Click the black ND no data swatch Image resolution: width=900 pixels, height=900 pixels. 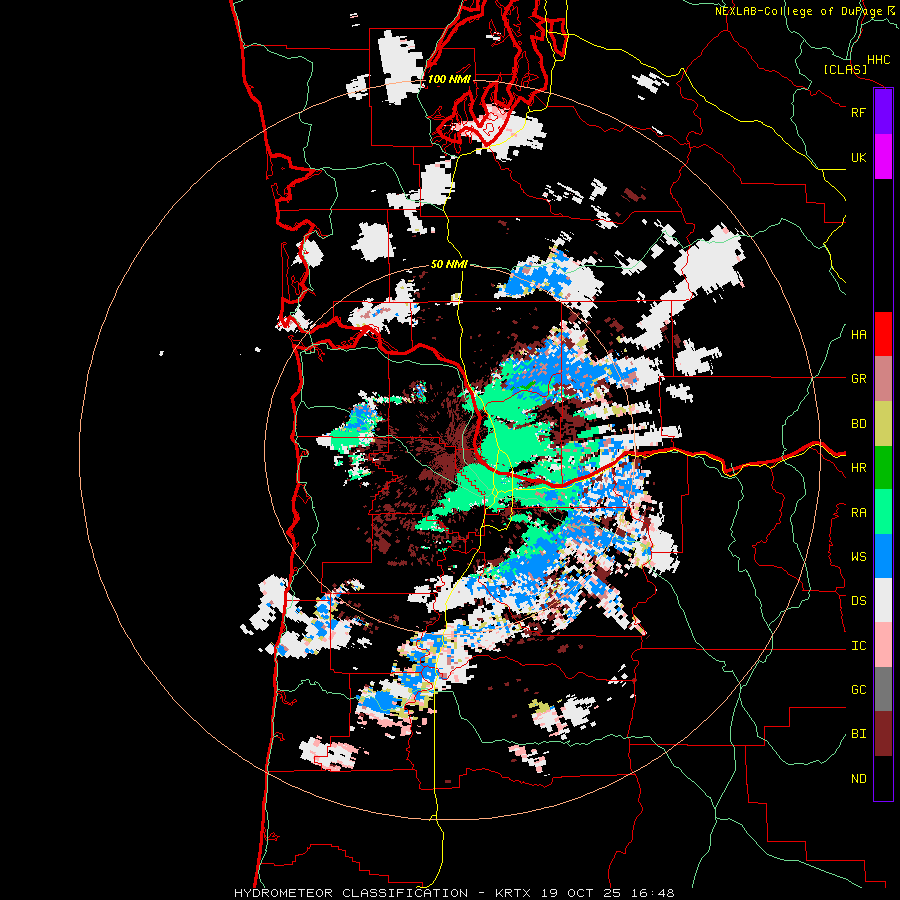click(883, 778)
